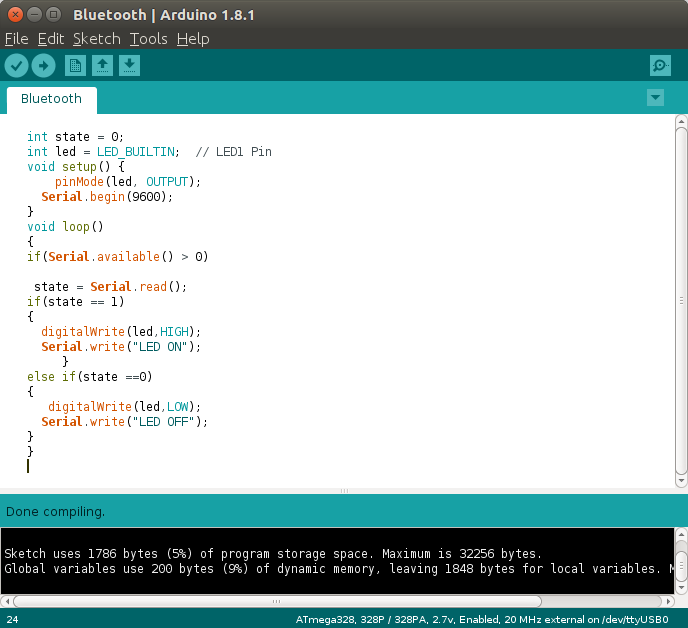Open the Help menu
688x628 pixels.
[193, 39]
